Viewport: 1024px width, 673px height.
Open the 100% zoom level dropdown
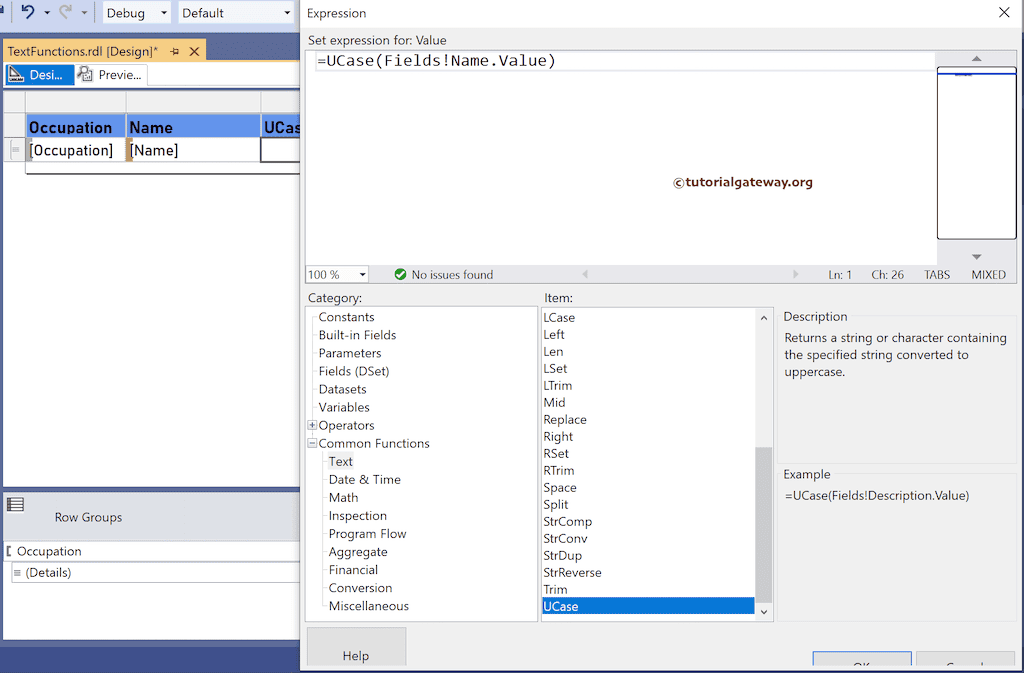362,274
